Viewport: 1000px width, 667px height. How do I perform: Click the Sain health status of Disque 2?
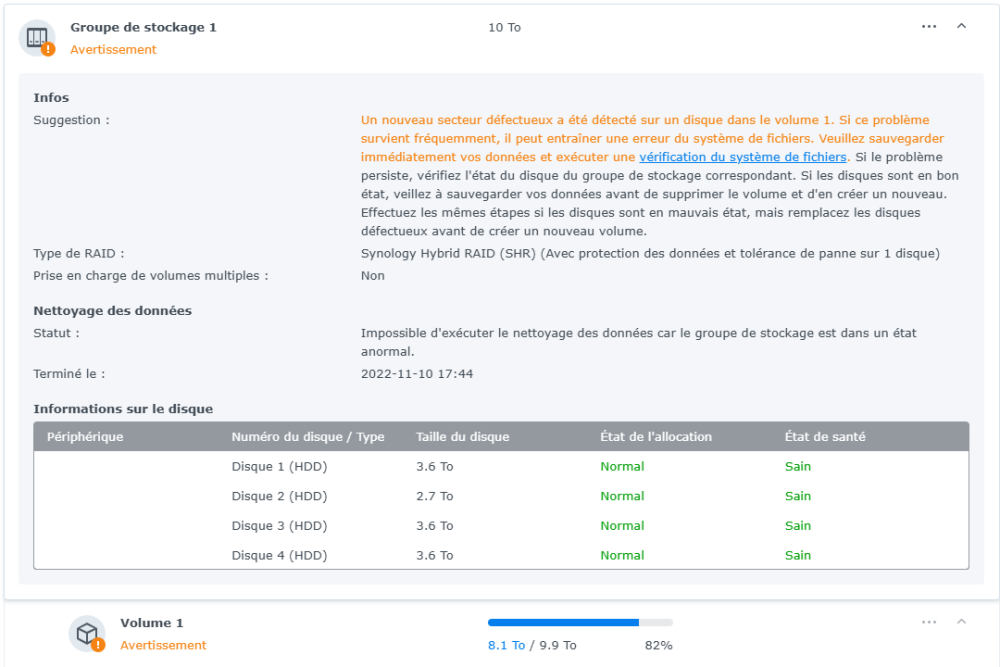798,496
